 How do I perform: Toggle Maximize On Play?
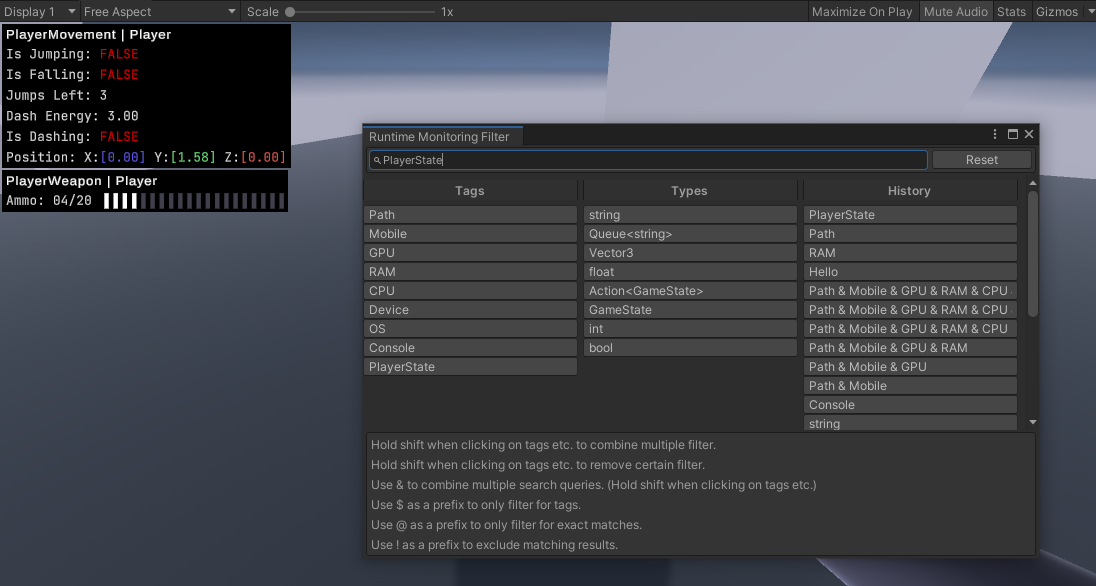(862, 11)
